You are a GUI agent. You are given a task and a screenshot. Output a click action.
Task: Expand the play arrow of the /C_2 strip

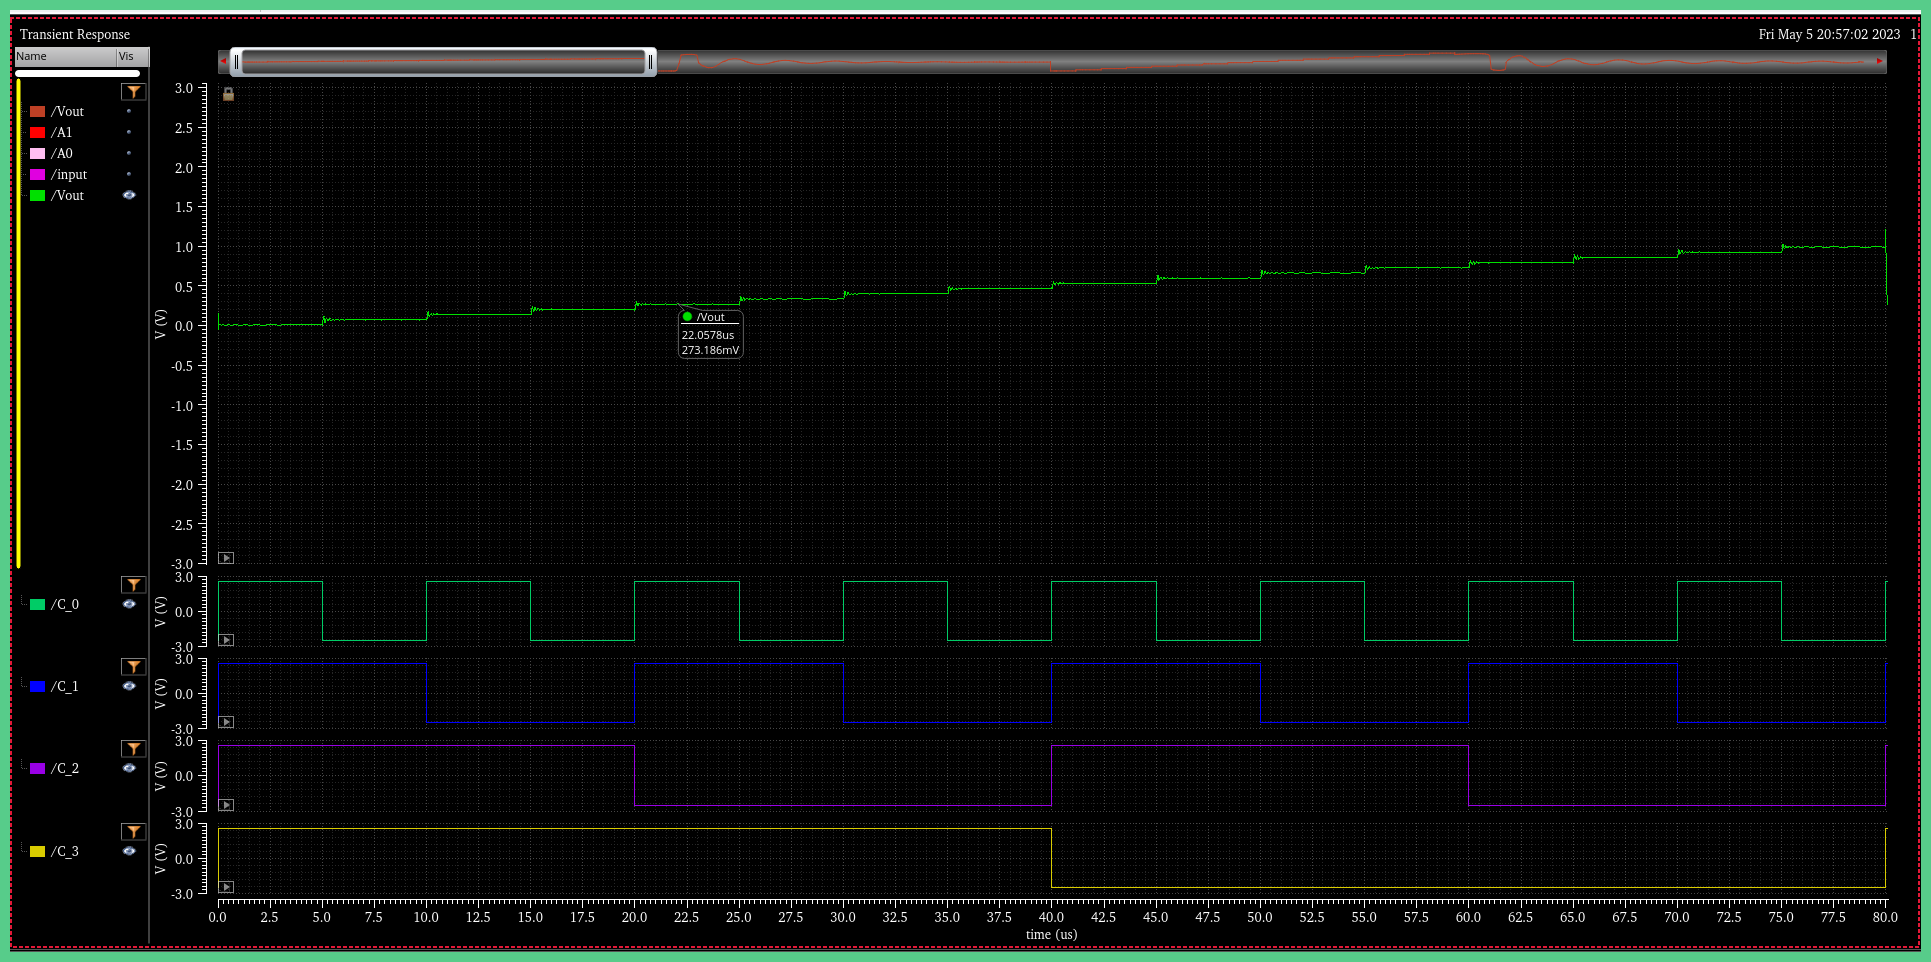[x=226, y=805]
